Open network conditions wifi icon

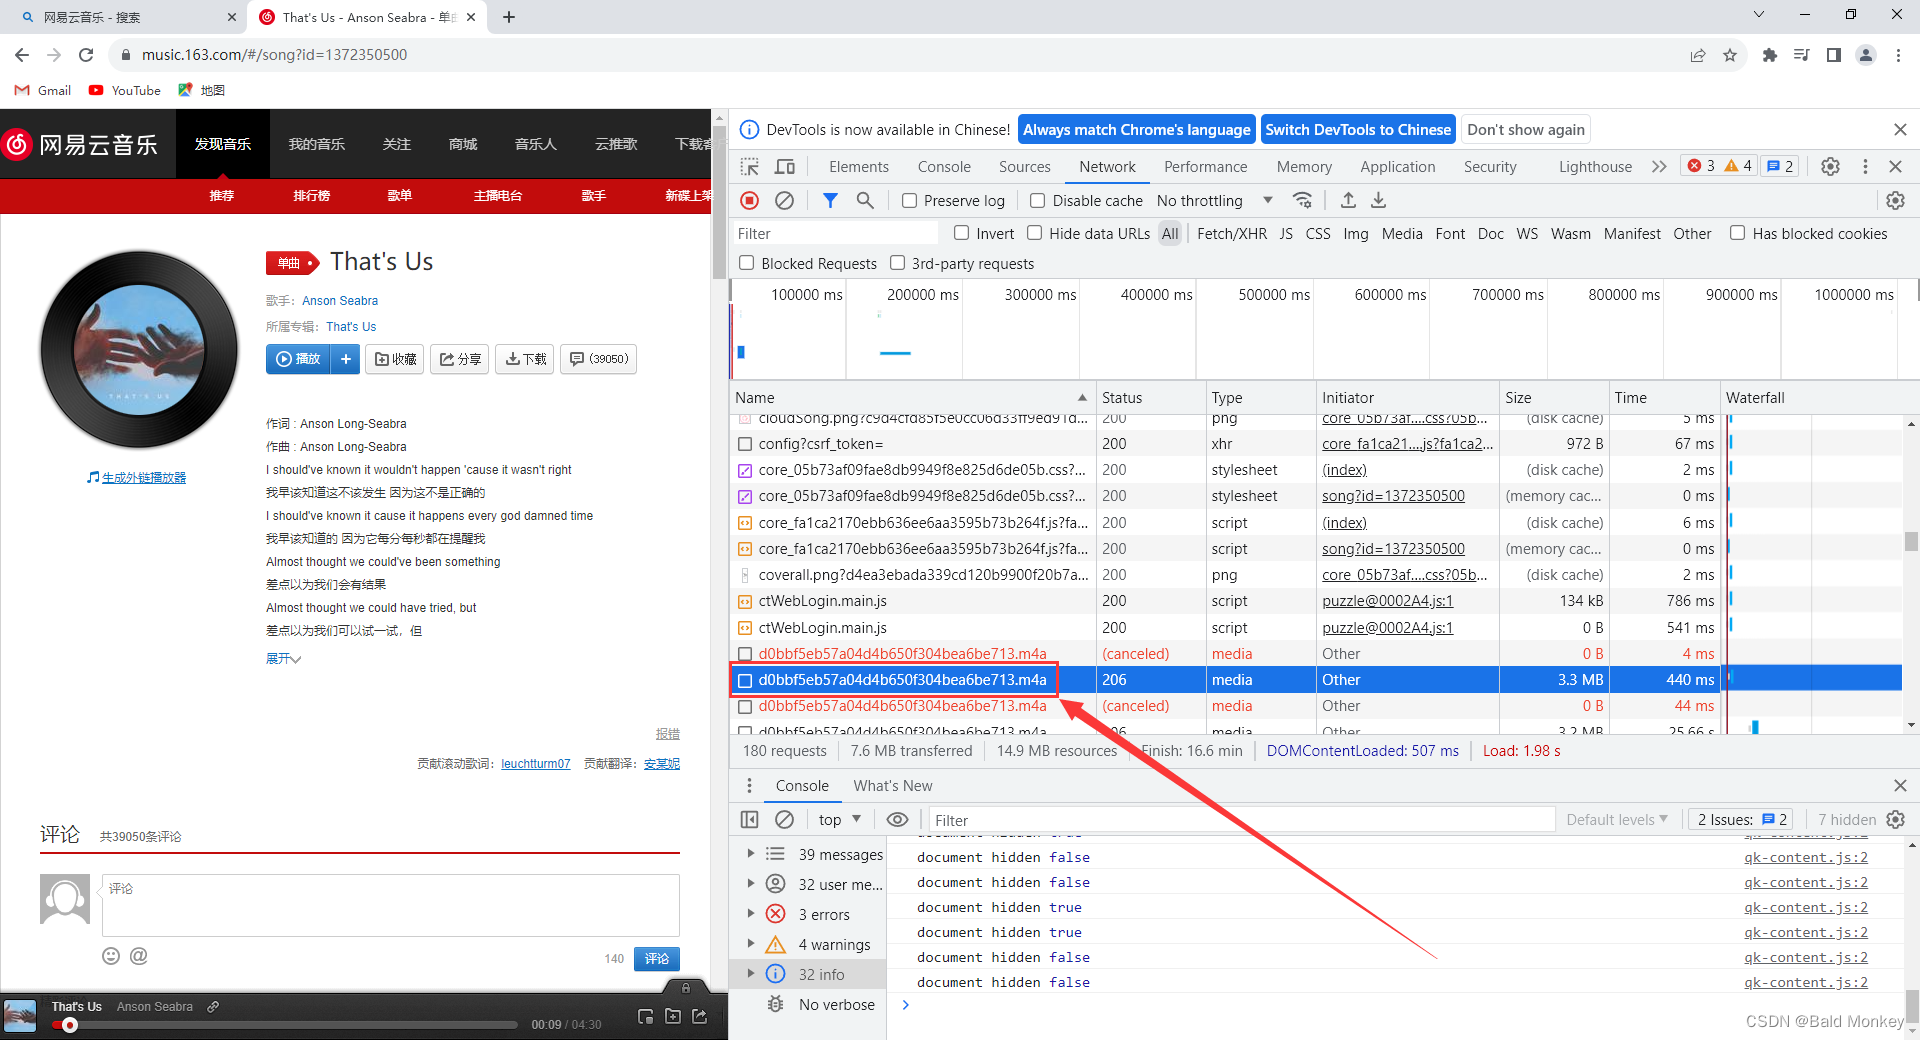(x=1302, y=201)
